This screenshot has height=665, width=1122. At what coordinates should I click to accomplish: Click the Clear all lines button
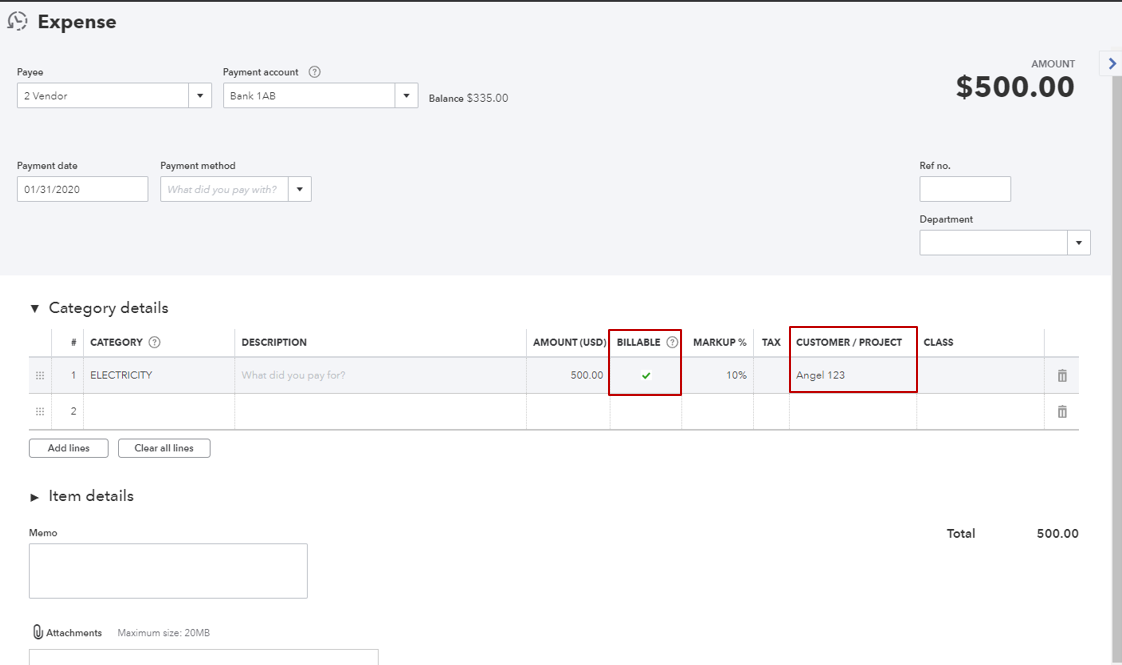pyautogui.click(x=163, y=448)
